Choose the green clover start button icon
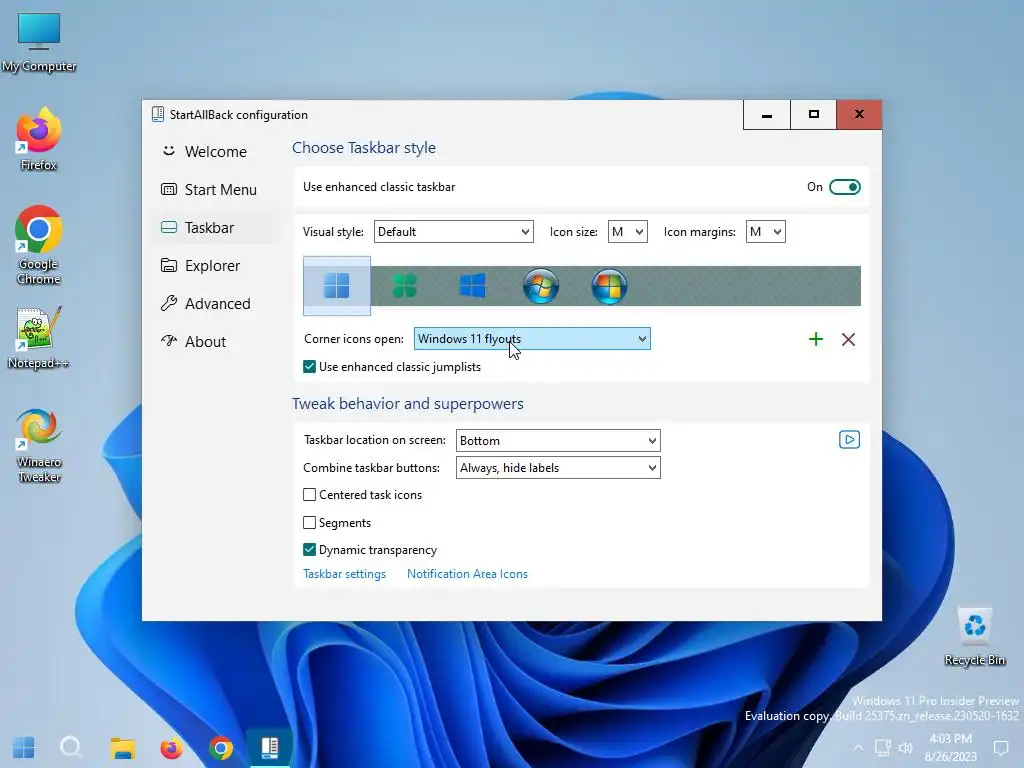1024x768 pixels. click(x=405, y=286)
